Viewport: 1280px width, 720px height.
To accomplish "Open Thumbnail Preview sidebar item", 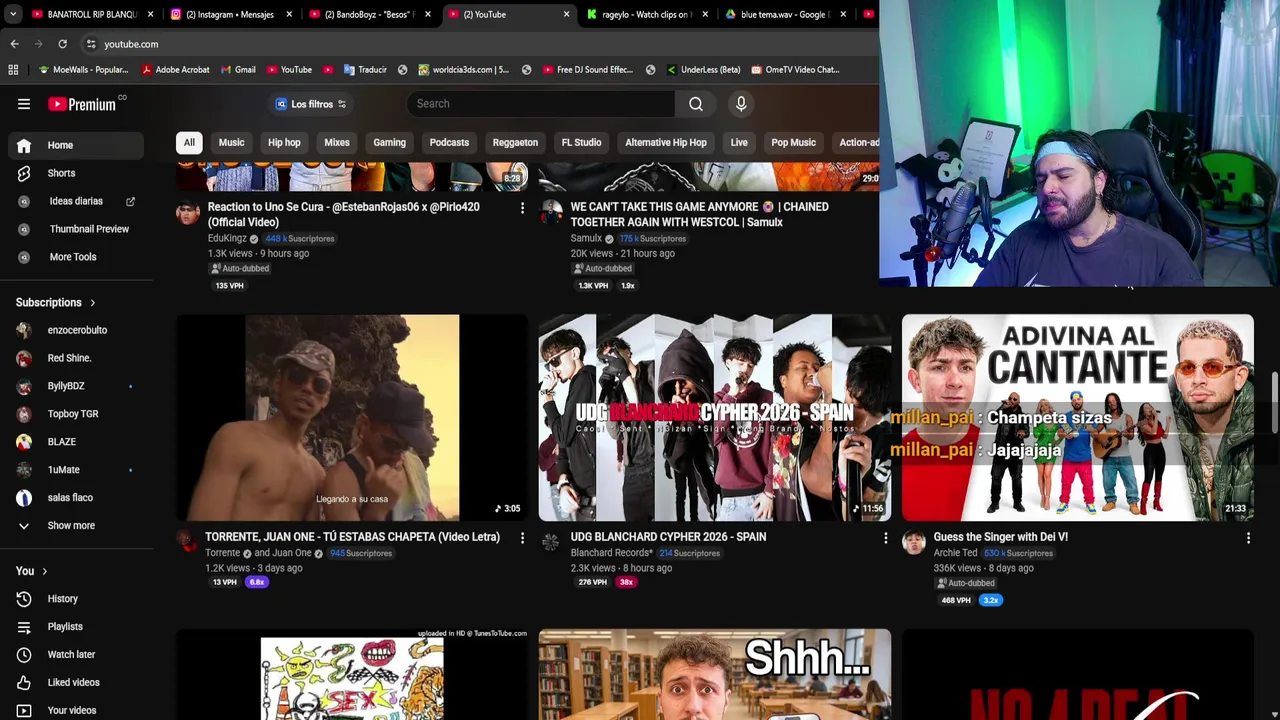I will (x=76, y=229).
